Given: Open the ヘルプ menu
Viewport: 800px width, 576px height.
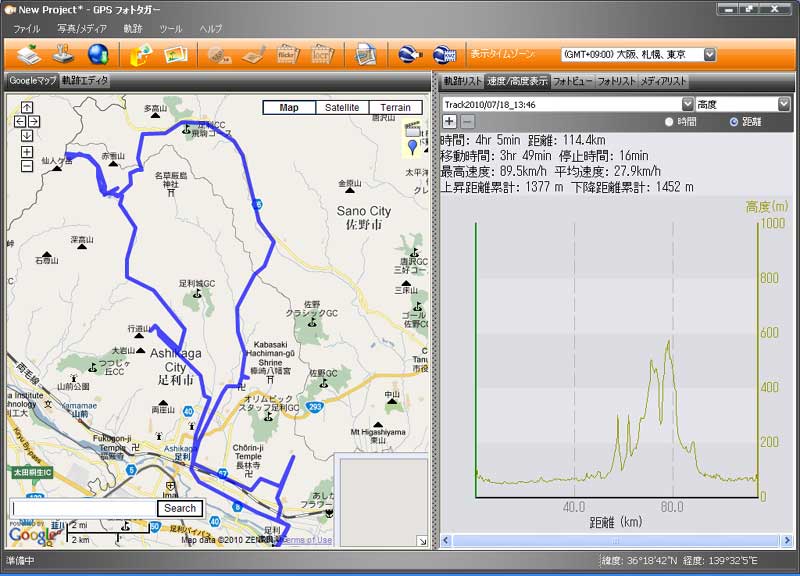Looking at the screenshot, I should 211,29.
